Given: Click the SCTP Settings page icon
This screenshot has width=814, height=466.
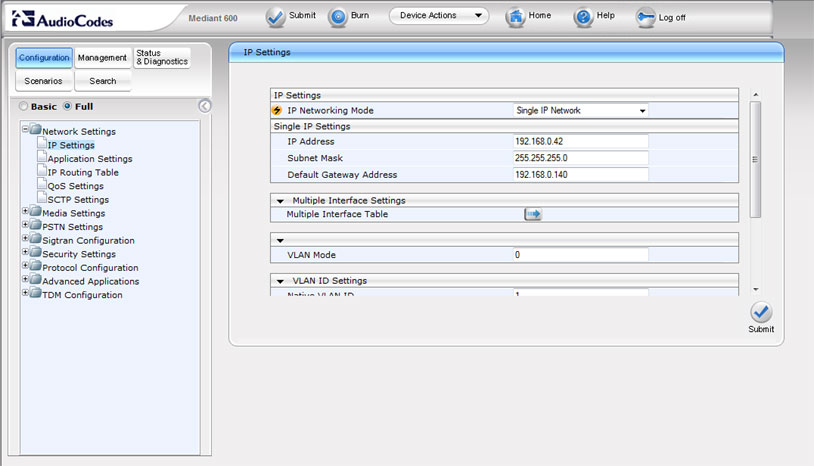Looking at the screenshot, I should pos(42,197).
